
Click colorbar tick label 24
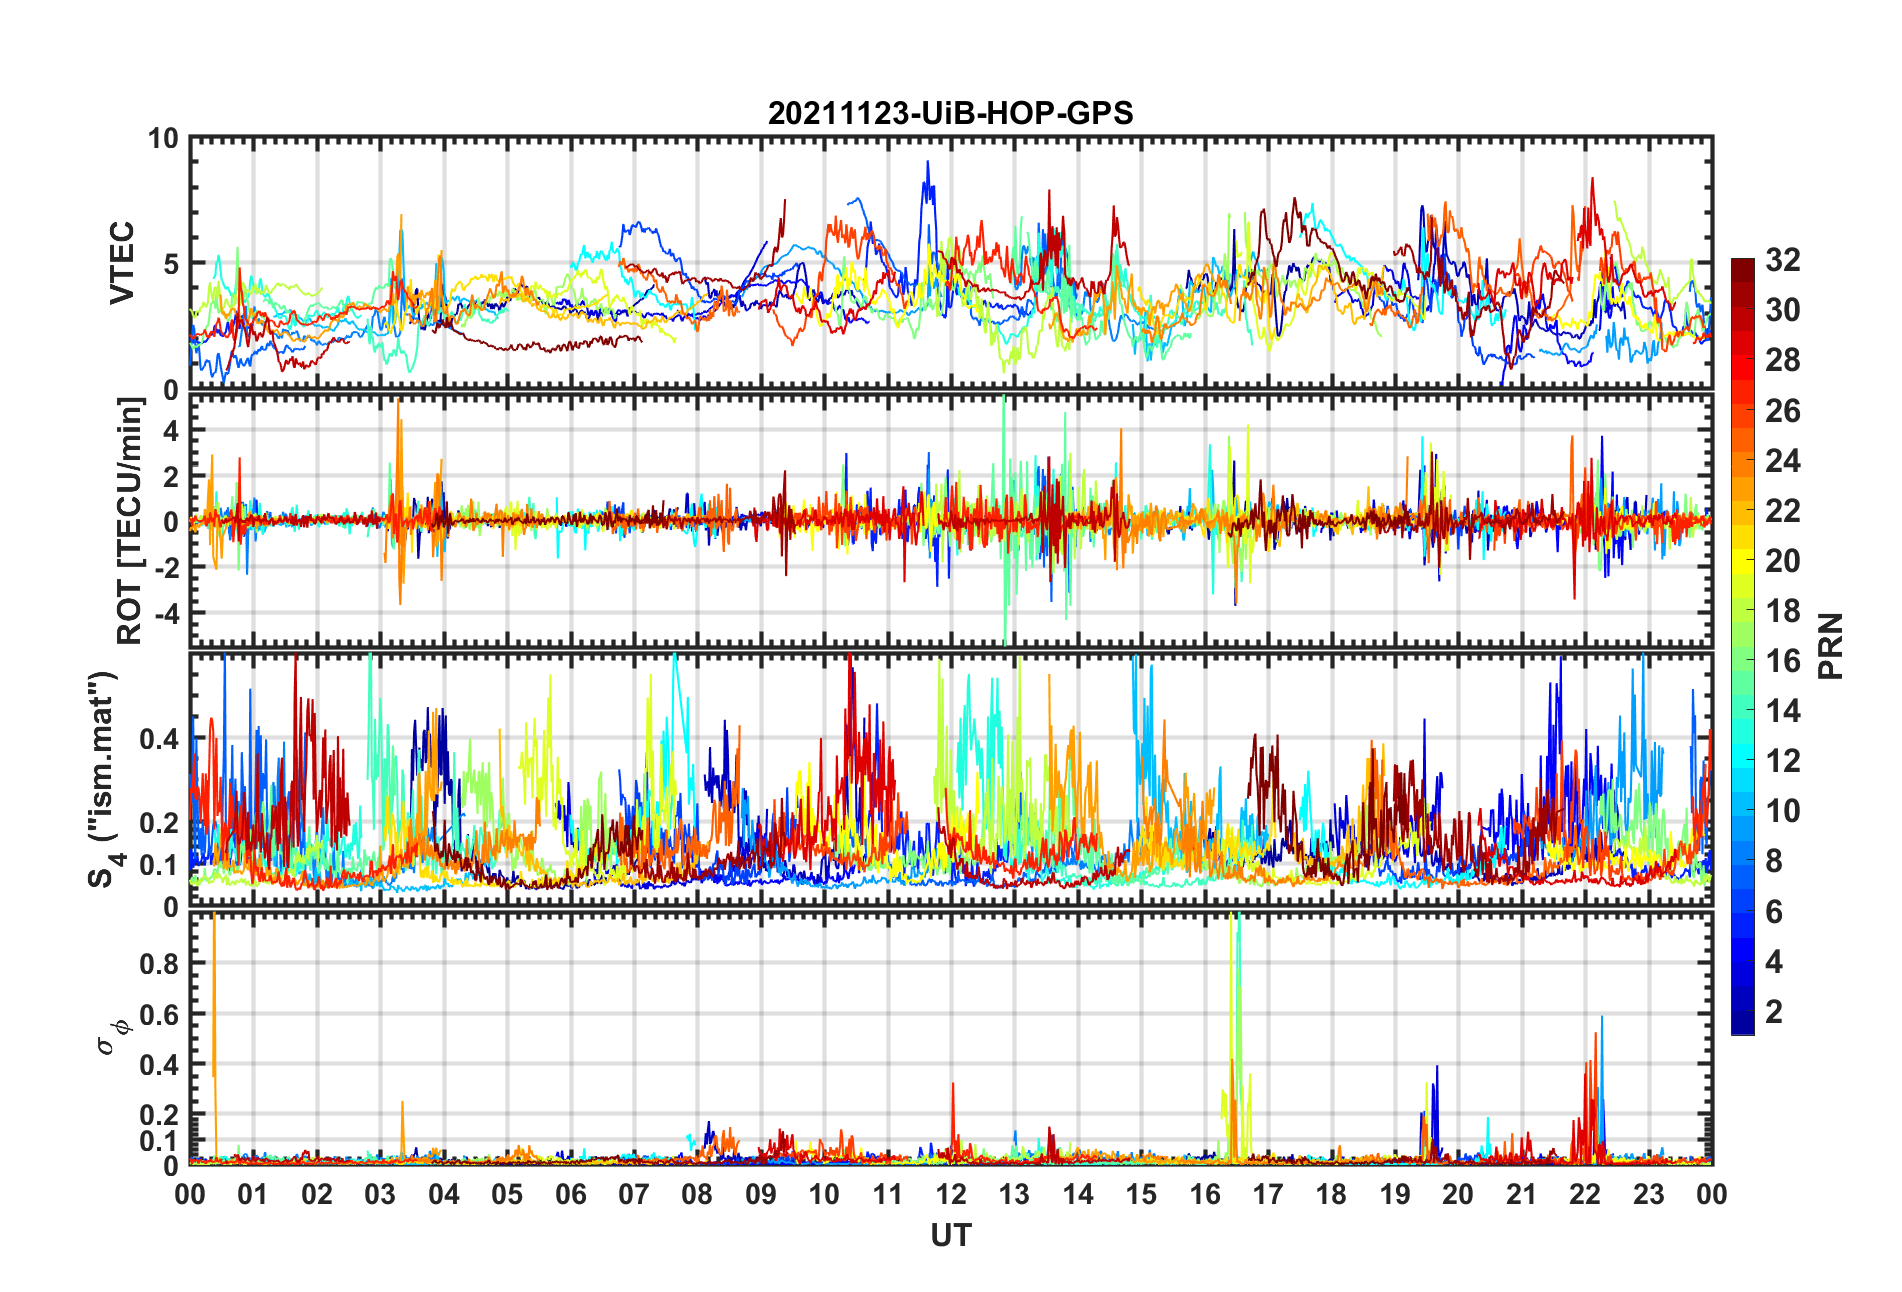(1782, 461)
